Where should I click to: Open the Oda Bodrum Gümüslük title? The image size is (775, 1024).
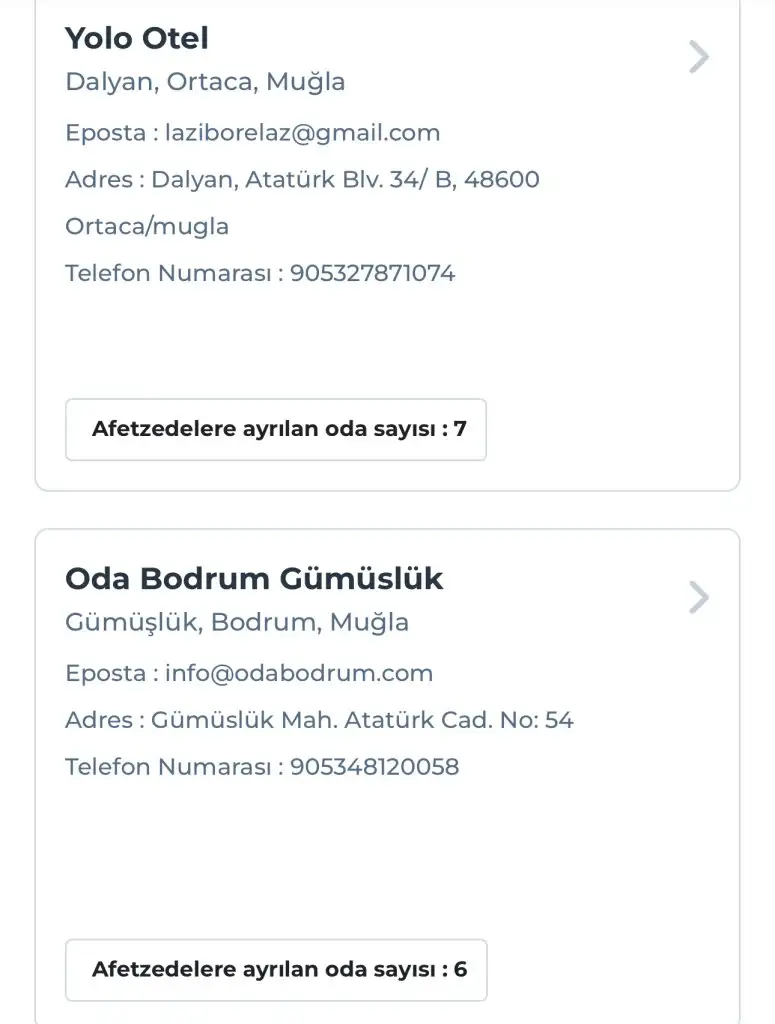[x=254, y=579]
